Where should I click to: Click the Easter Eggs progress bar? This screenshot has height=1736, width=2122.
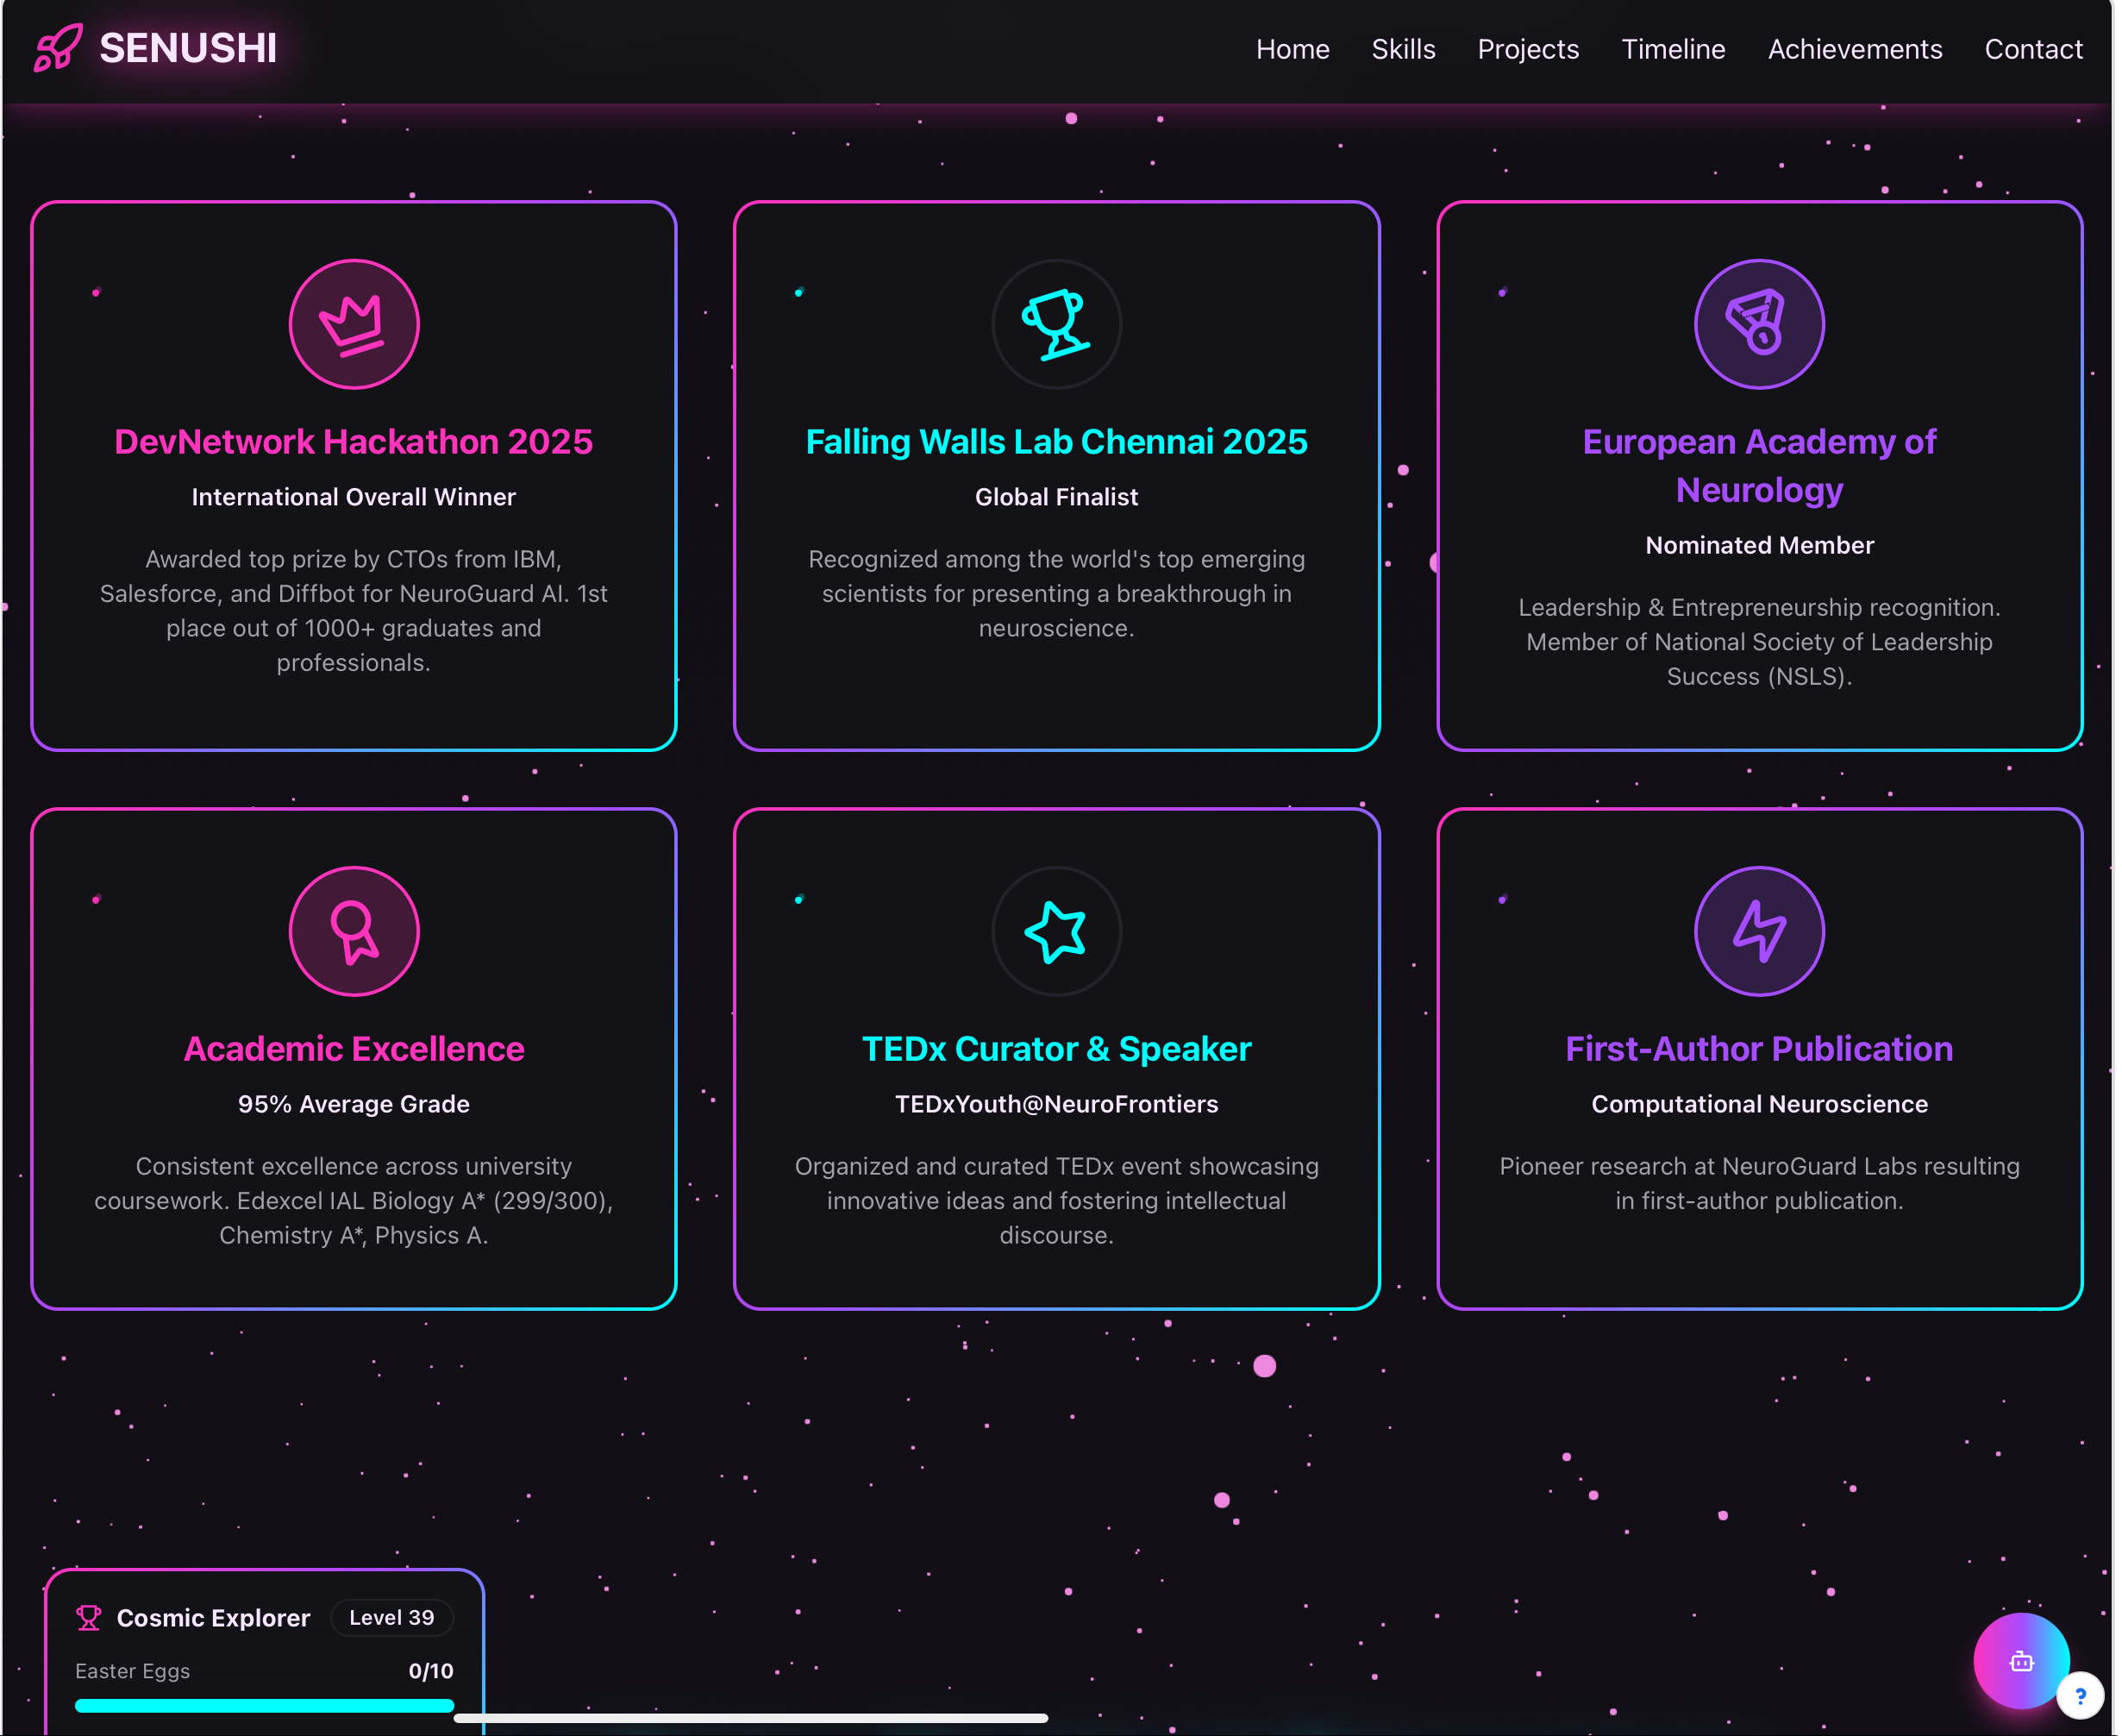(x=264, y=1706)
